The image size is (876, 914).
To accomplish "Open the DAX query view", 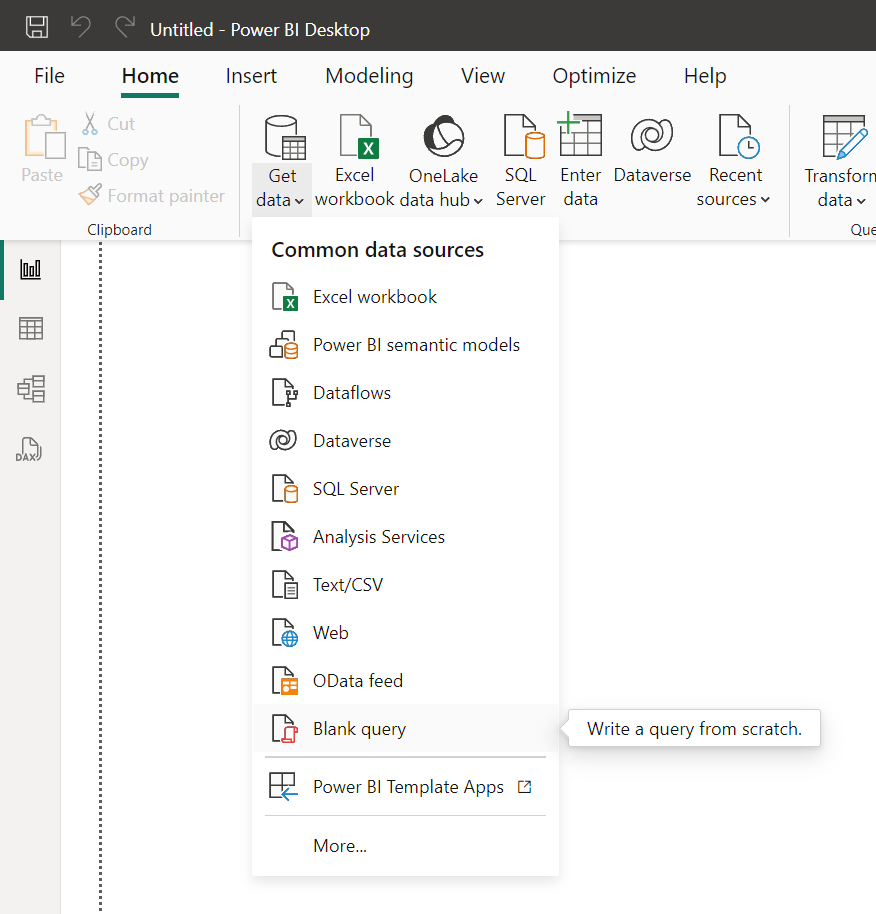I will pyautogui.click(x=28, y=449).
